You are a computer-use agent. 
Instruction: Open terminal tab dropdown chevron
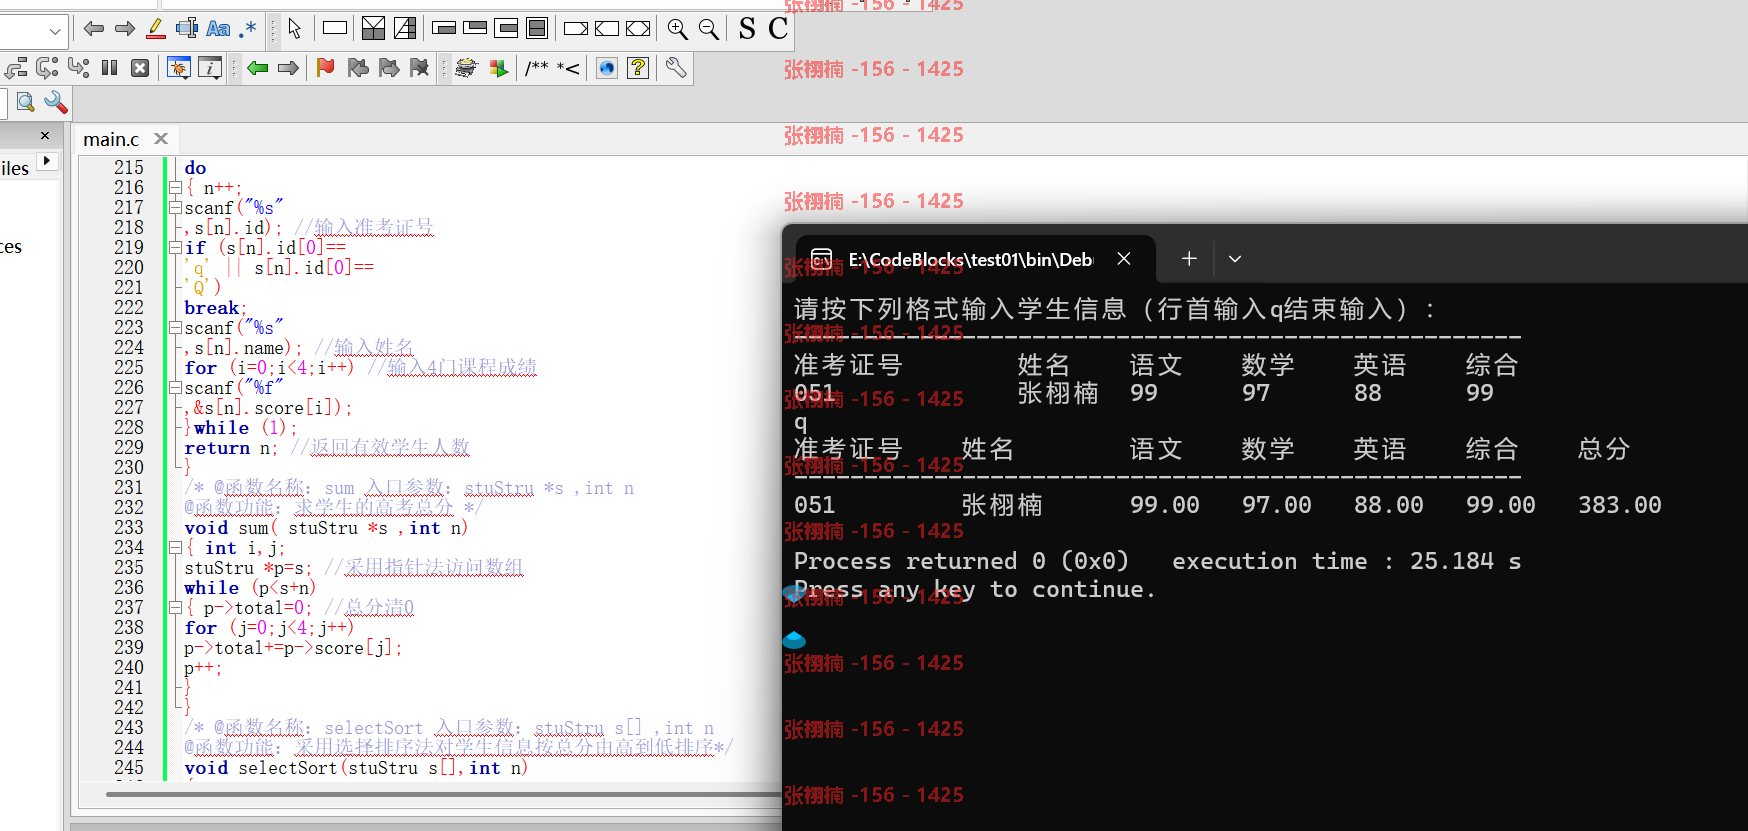click(x=1235, y=259)
